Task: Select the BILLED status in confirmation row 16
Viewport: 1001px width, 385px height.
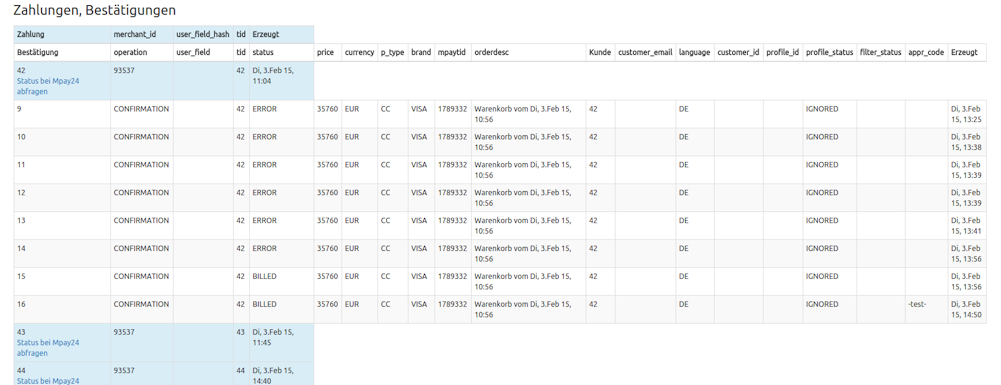Action: pyautogui.click(x=264, y=304)
